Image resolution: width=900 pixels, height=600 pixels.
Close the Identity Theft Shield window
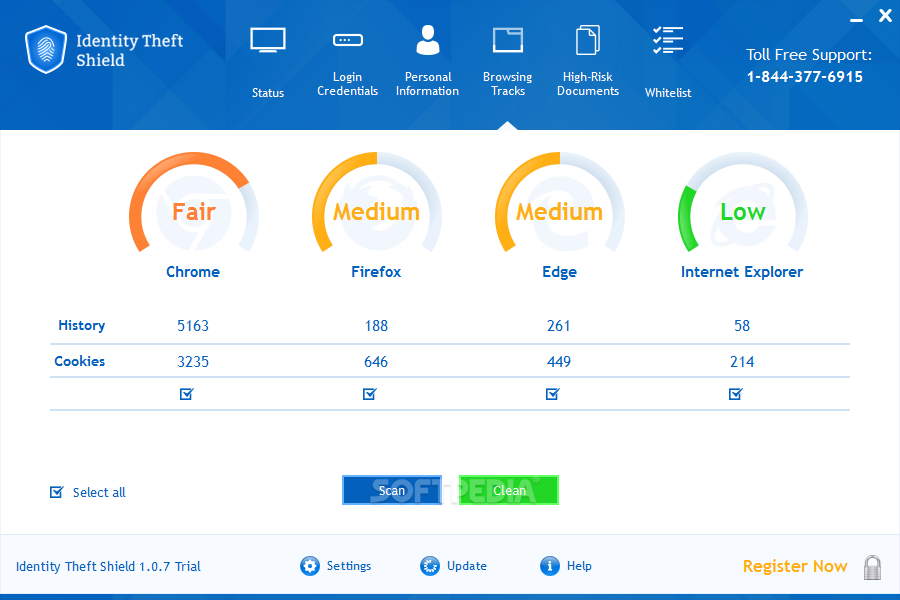point(885,16)
